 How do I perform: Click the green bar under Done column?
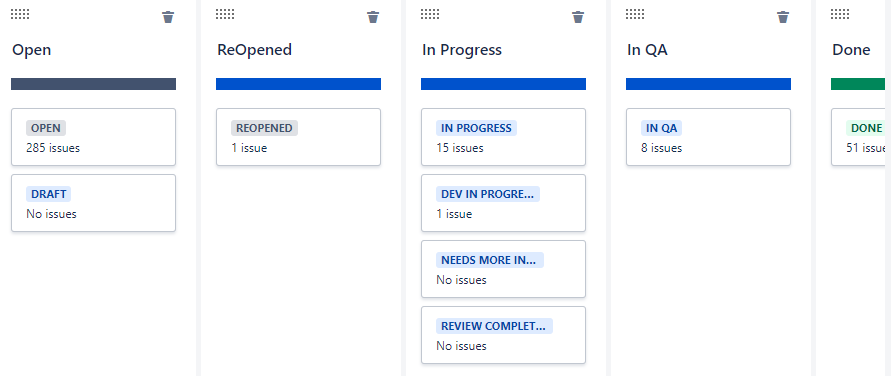[858, 84]
